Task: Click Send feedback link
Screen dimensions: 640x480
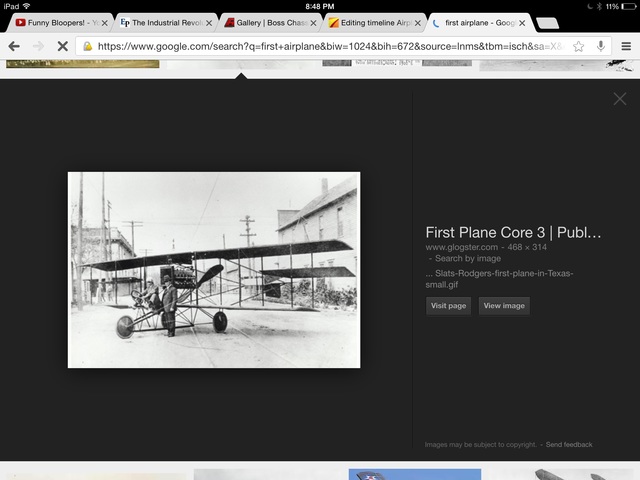Action: 569,444
